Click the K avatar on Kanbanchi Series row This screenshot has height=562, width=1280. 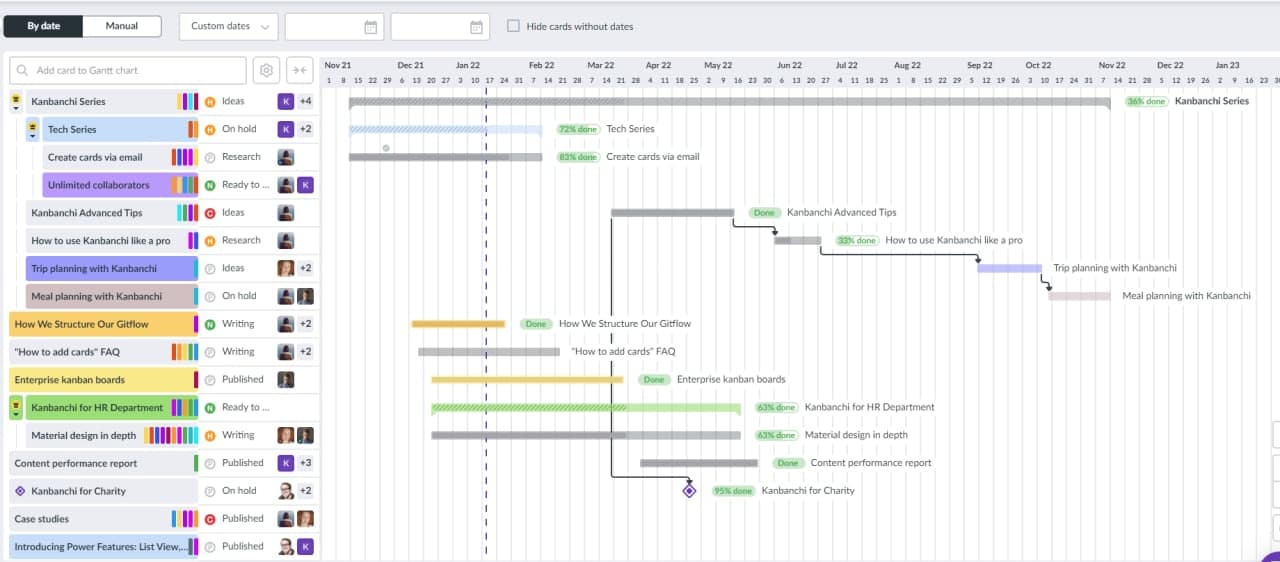click(x=286, y=101)
